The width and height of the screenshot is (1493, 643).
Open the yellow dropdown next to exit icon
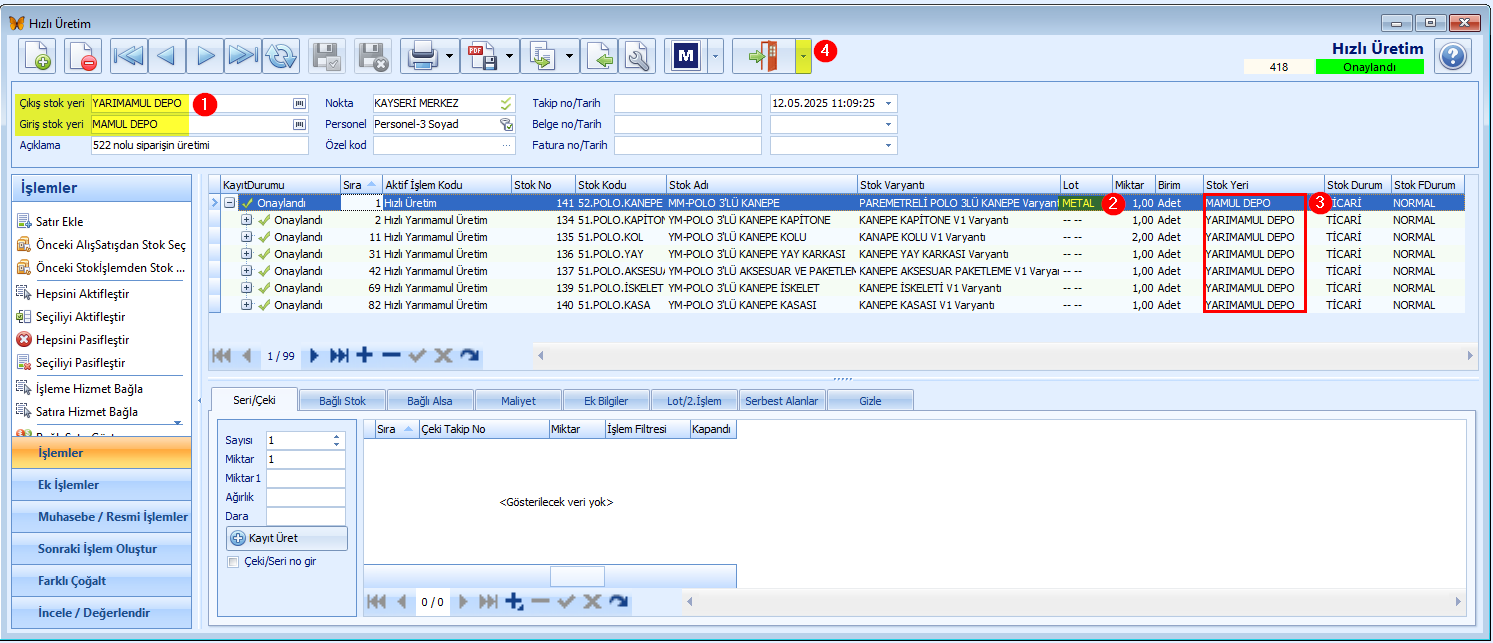click(804, 56)
